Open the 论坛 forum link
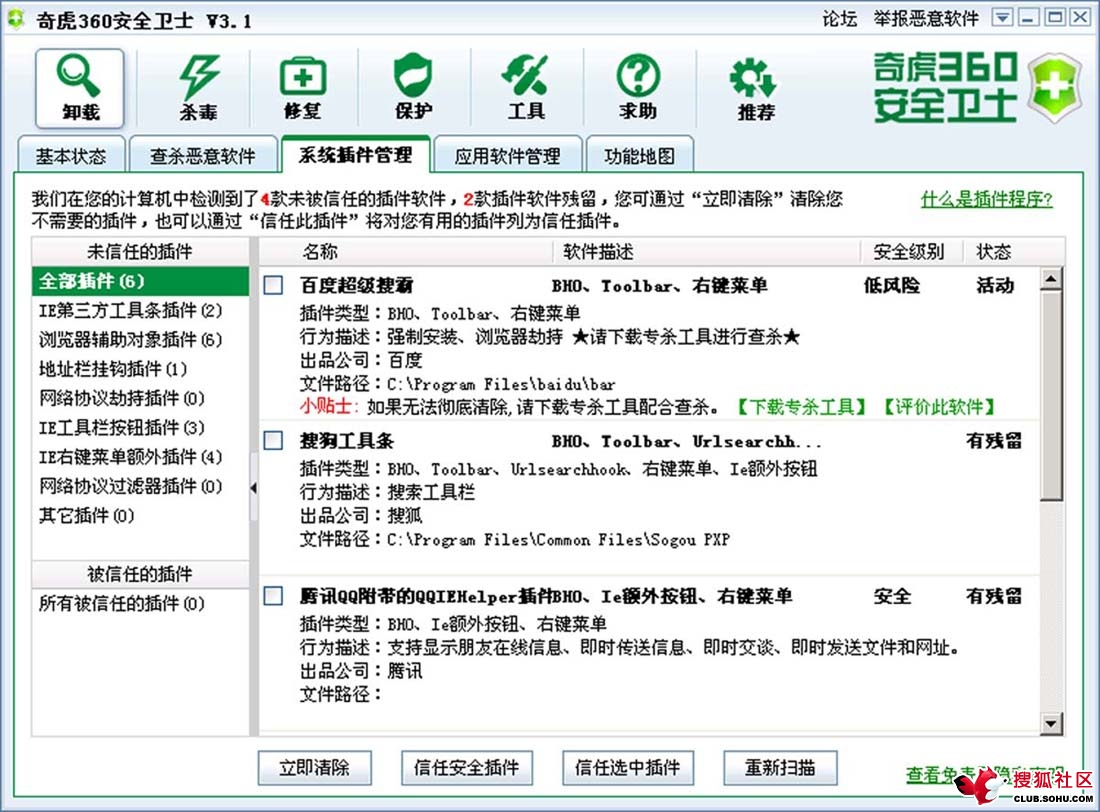The width and height of the screenshot is (1100, 812). click(840, 19)
